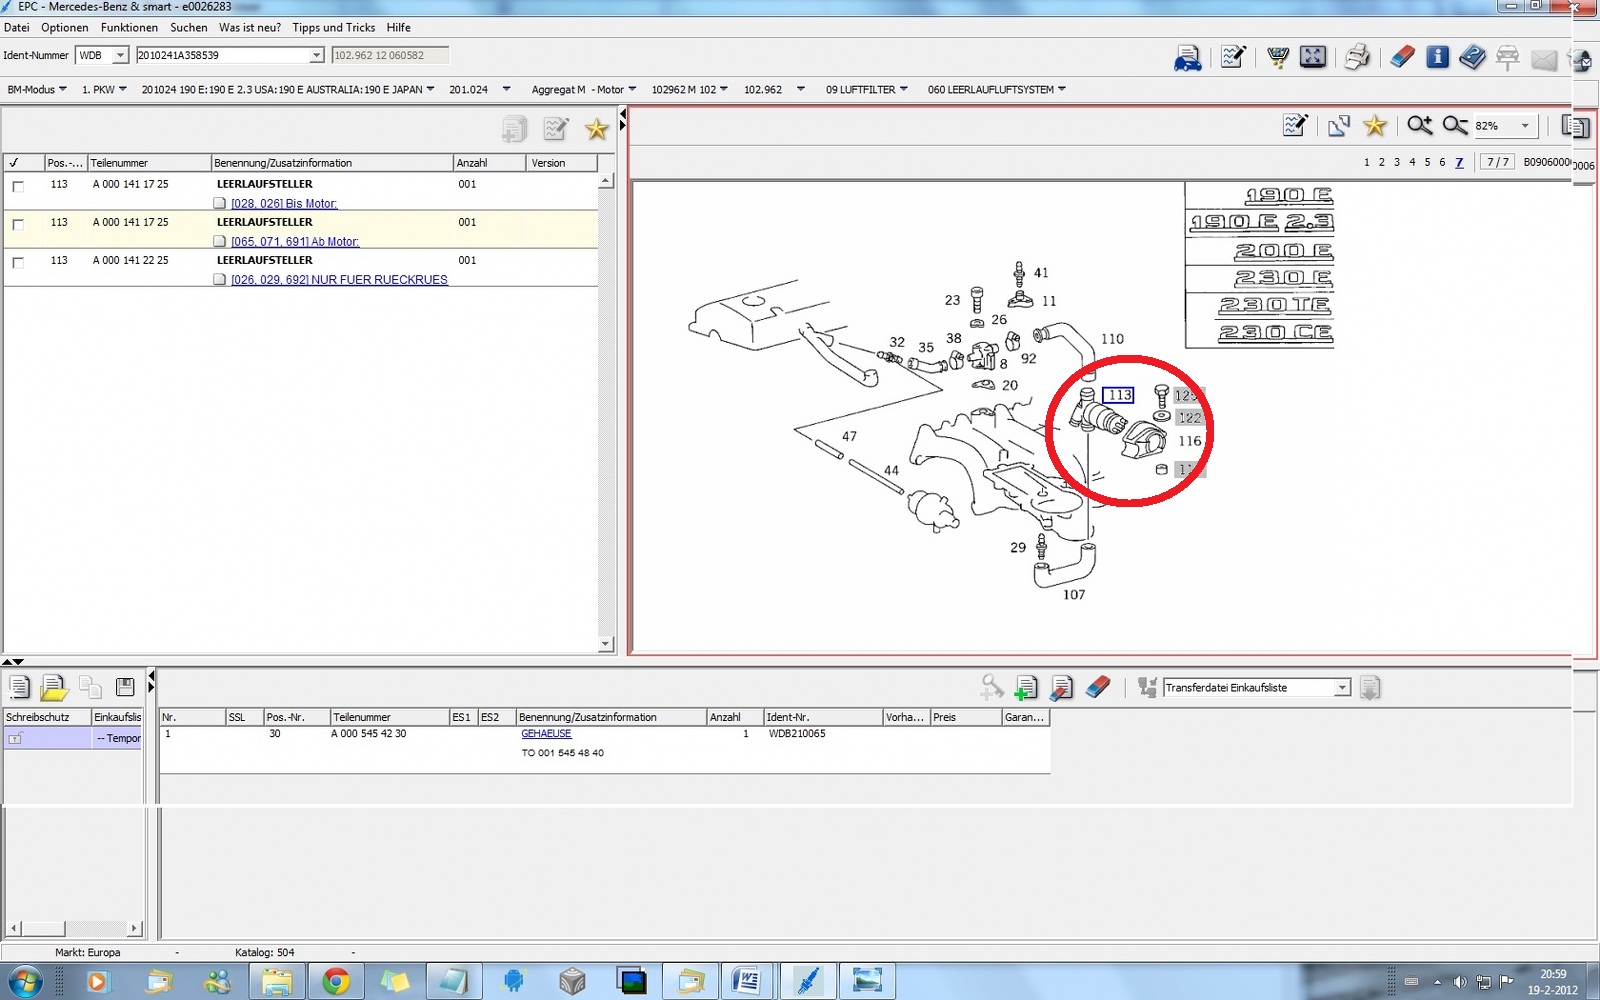Click the Windows Start button

[24, 981]
